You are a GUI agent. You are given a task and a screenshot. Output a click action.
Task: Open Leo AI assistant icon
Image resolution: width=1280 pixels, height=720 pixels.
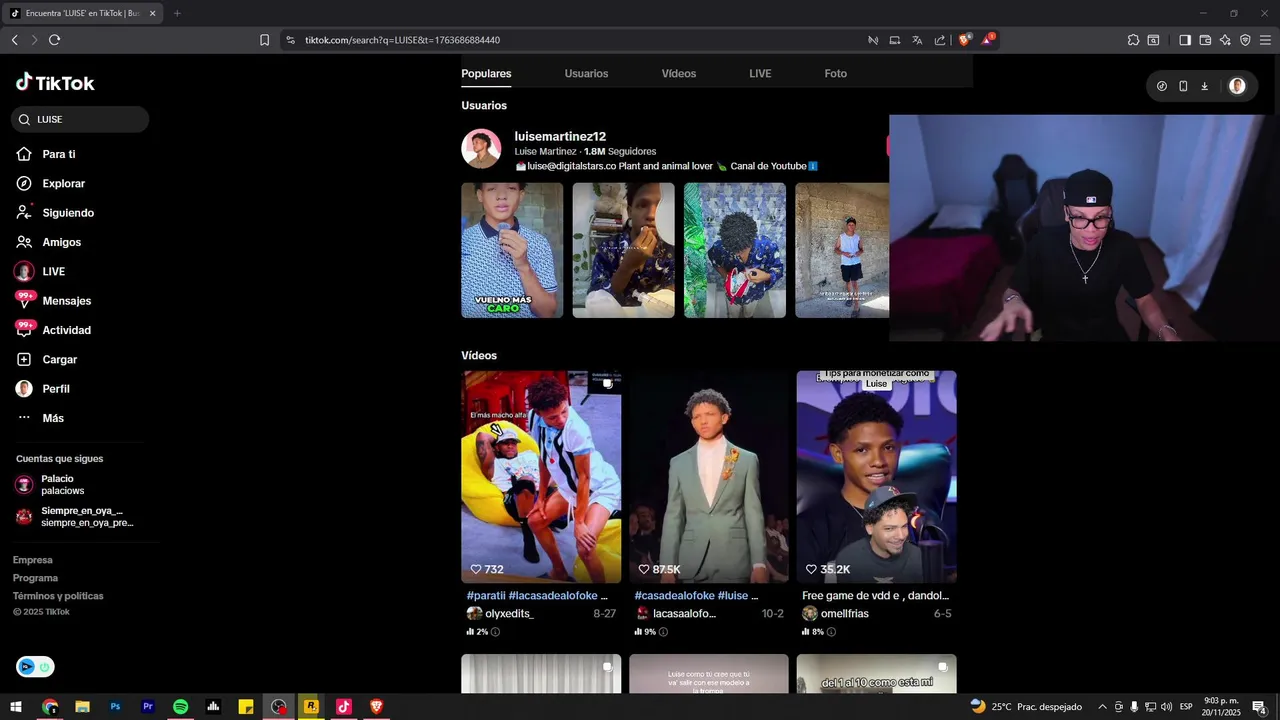tap(1225, 40)
